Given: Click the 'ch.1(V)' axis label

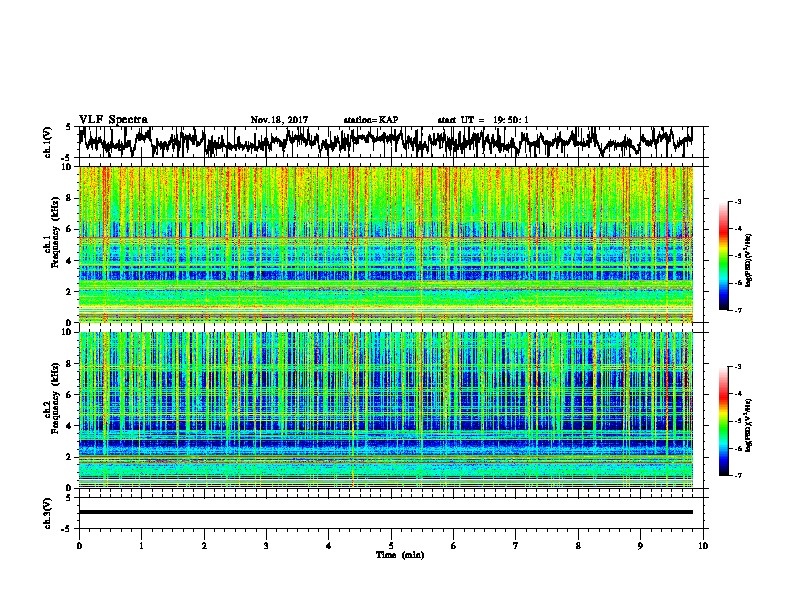Looking at the screenshot, I should (48, 142).
